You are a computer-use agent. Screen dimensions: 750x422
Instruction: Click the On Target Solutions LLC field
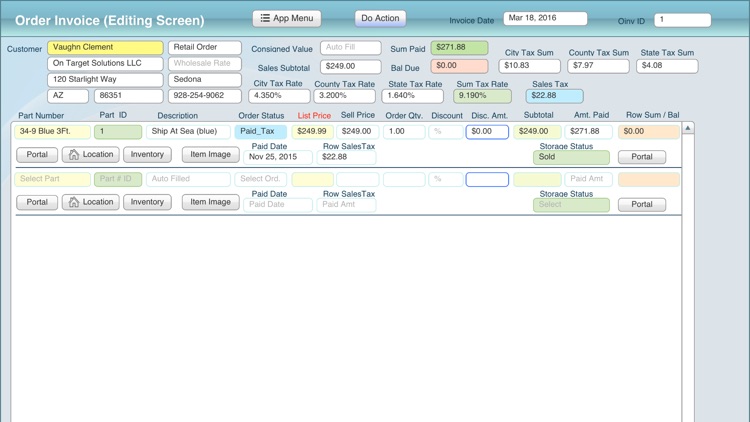click(105, 63)
